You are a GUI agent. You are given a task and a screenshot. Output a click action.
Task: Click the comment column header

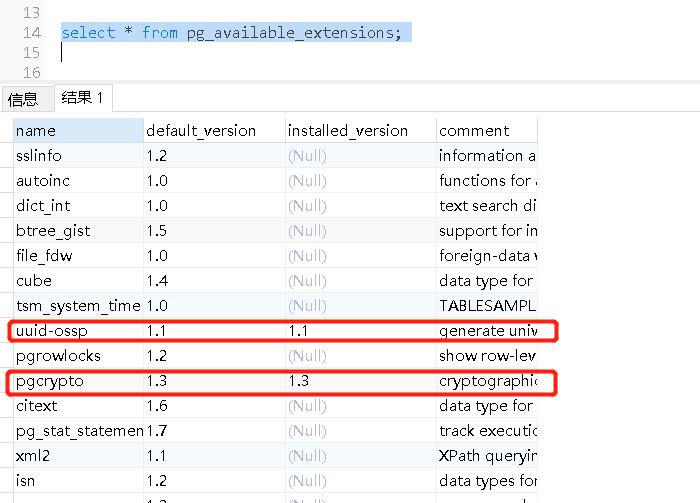pos(487,131)
